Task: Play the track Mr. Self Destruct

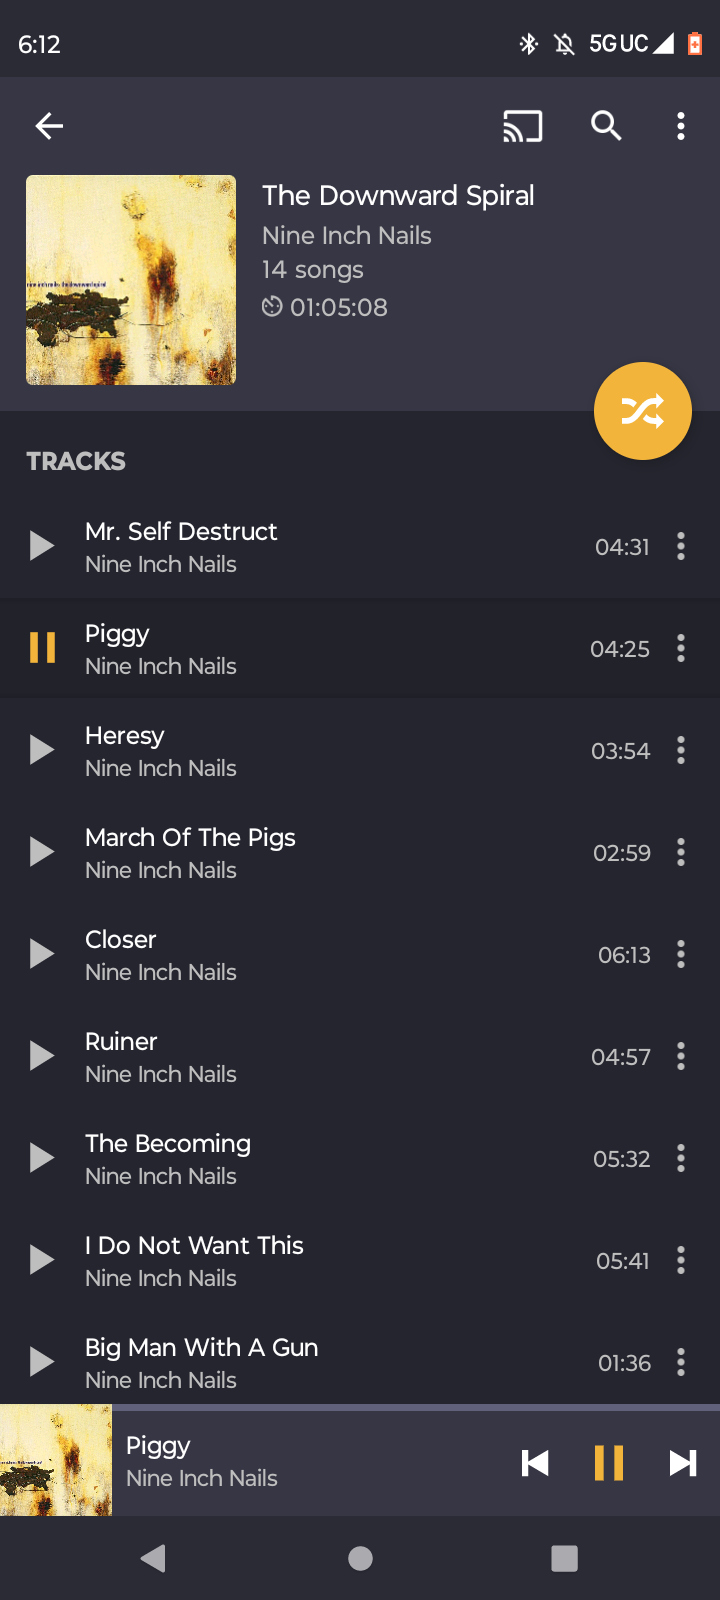Action: (x=42, y=546)
